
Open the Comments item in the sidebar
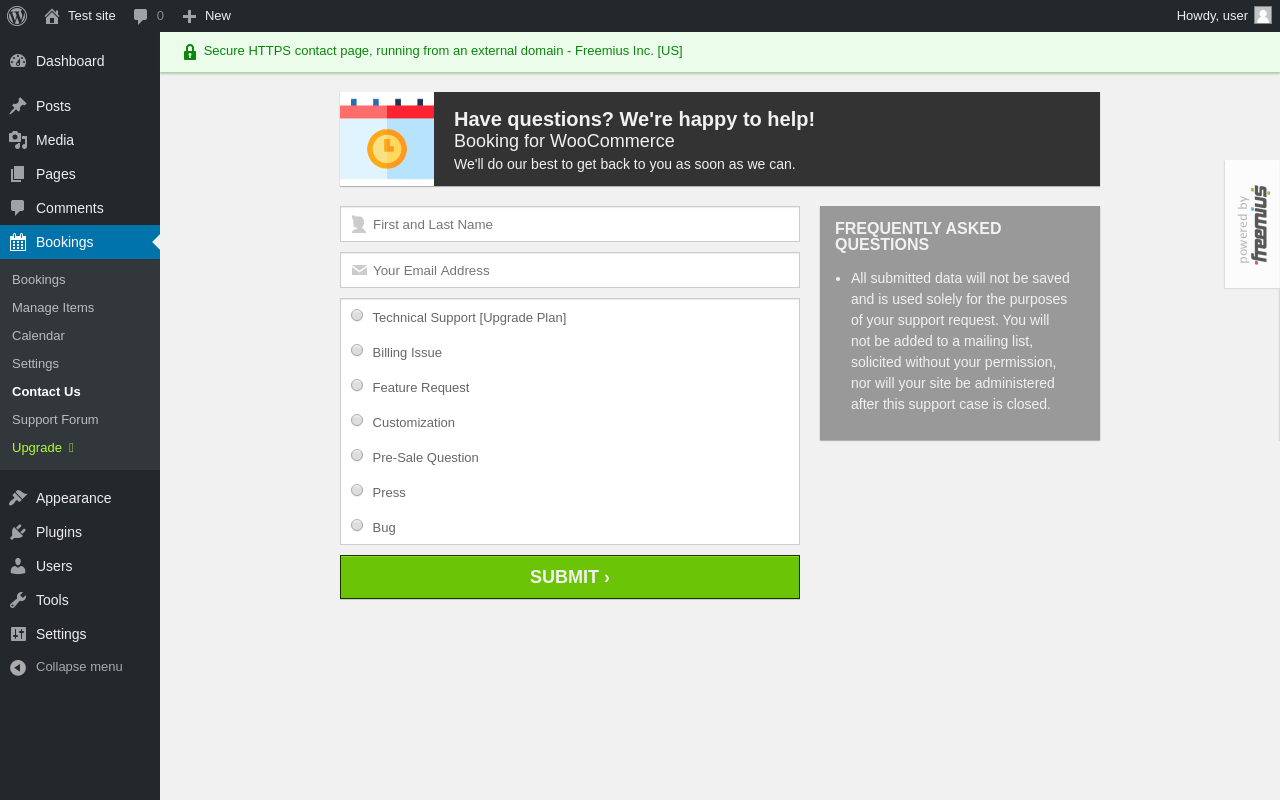[x=80, y=208]
